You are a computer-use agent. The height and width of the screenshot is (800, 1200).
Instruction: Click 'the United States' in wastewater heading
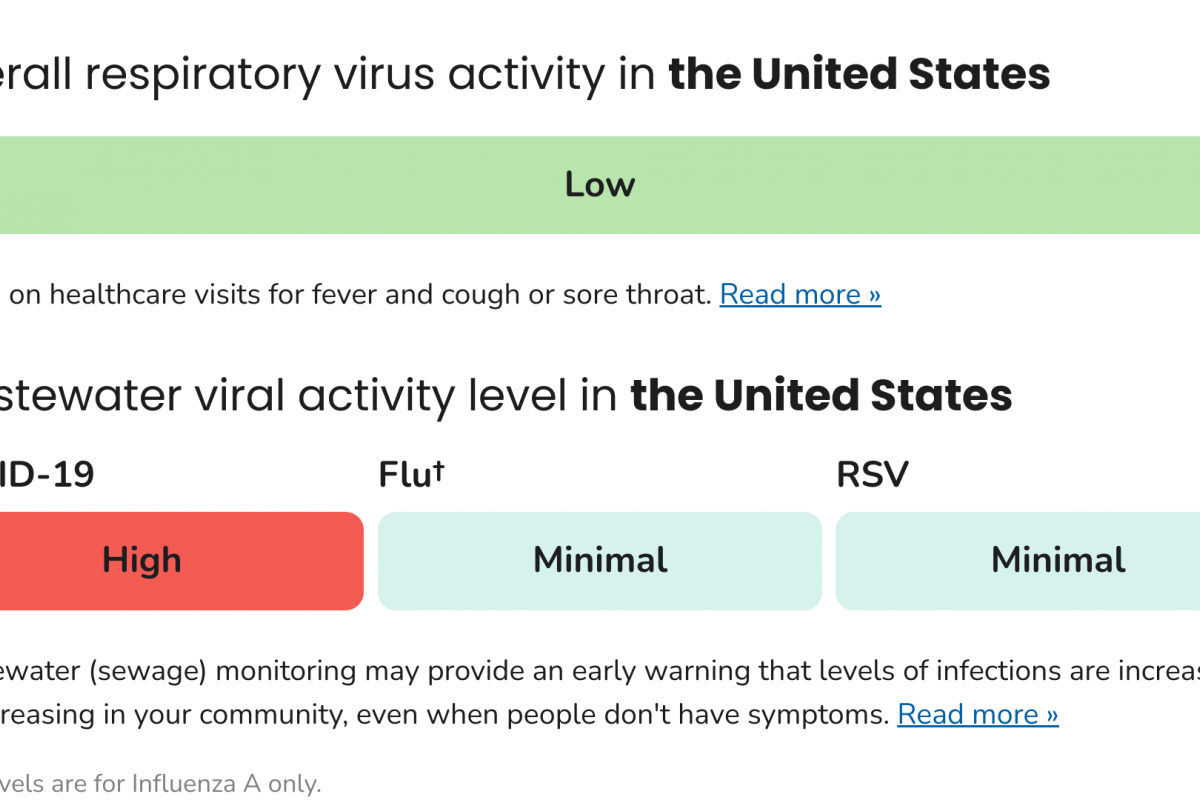pos(821,396)
